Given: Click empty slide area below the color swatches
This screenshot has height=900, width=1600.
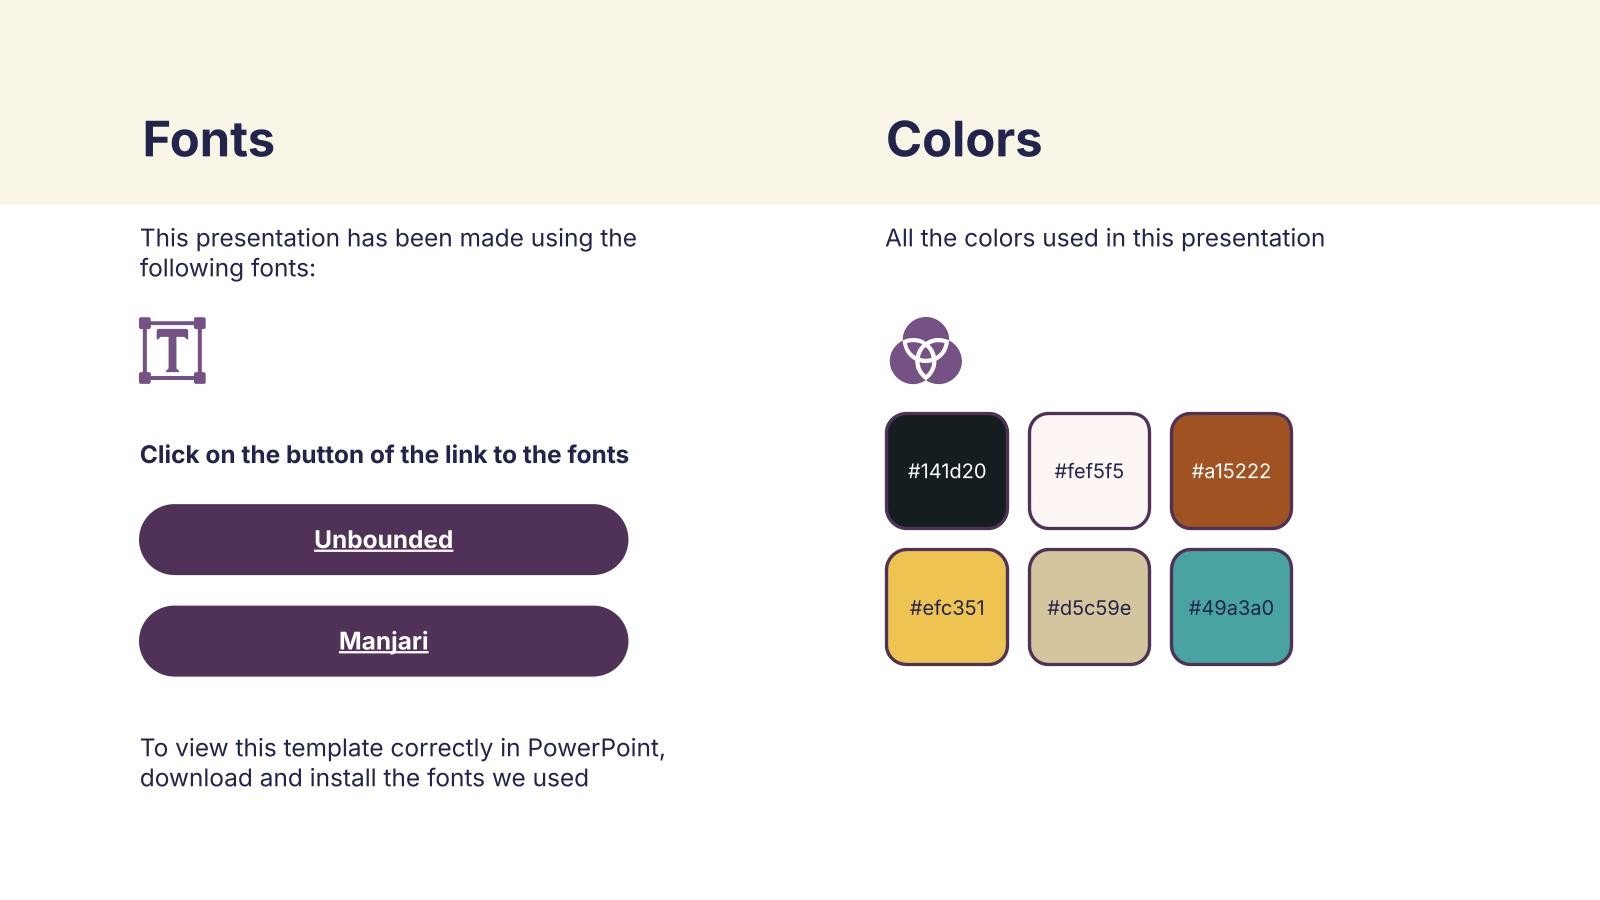Looking at the screenshot, I should point(1090,780).
